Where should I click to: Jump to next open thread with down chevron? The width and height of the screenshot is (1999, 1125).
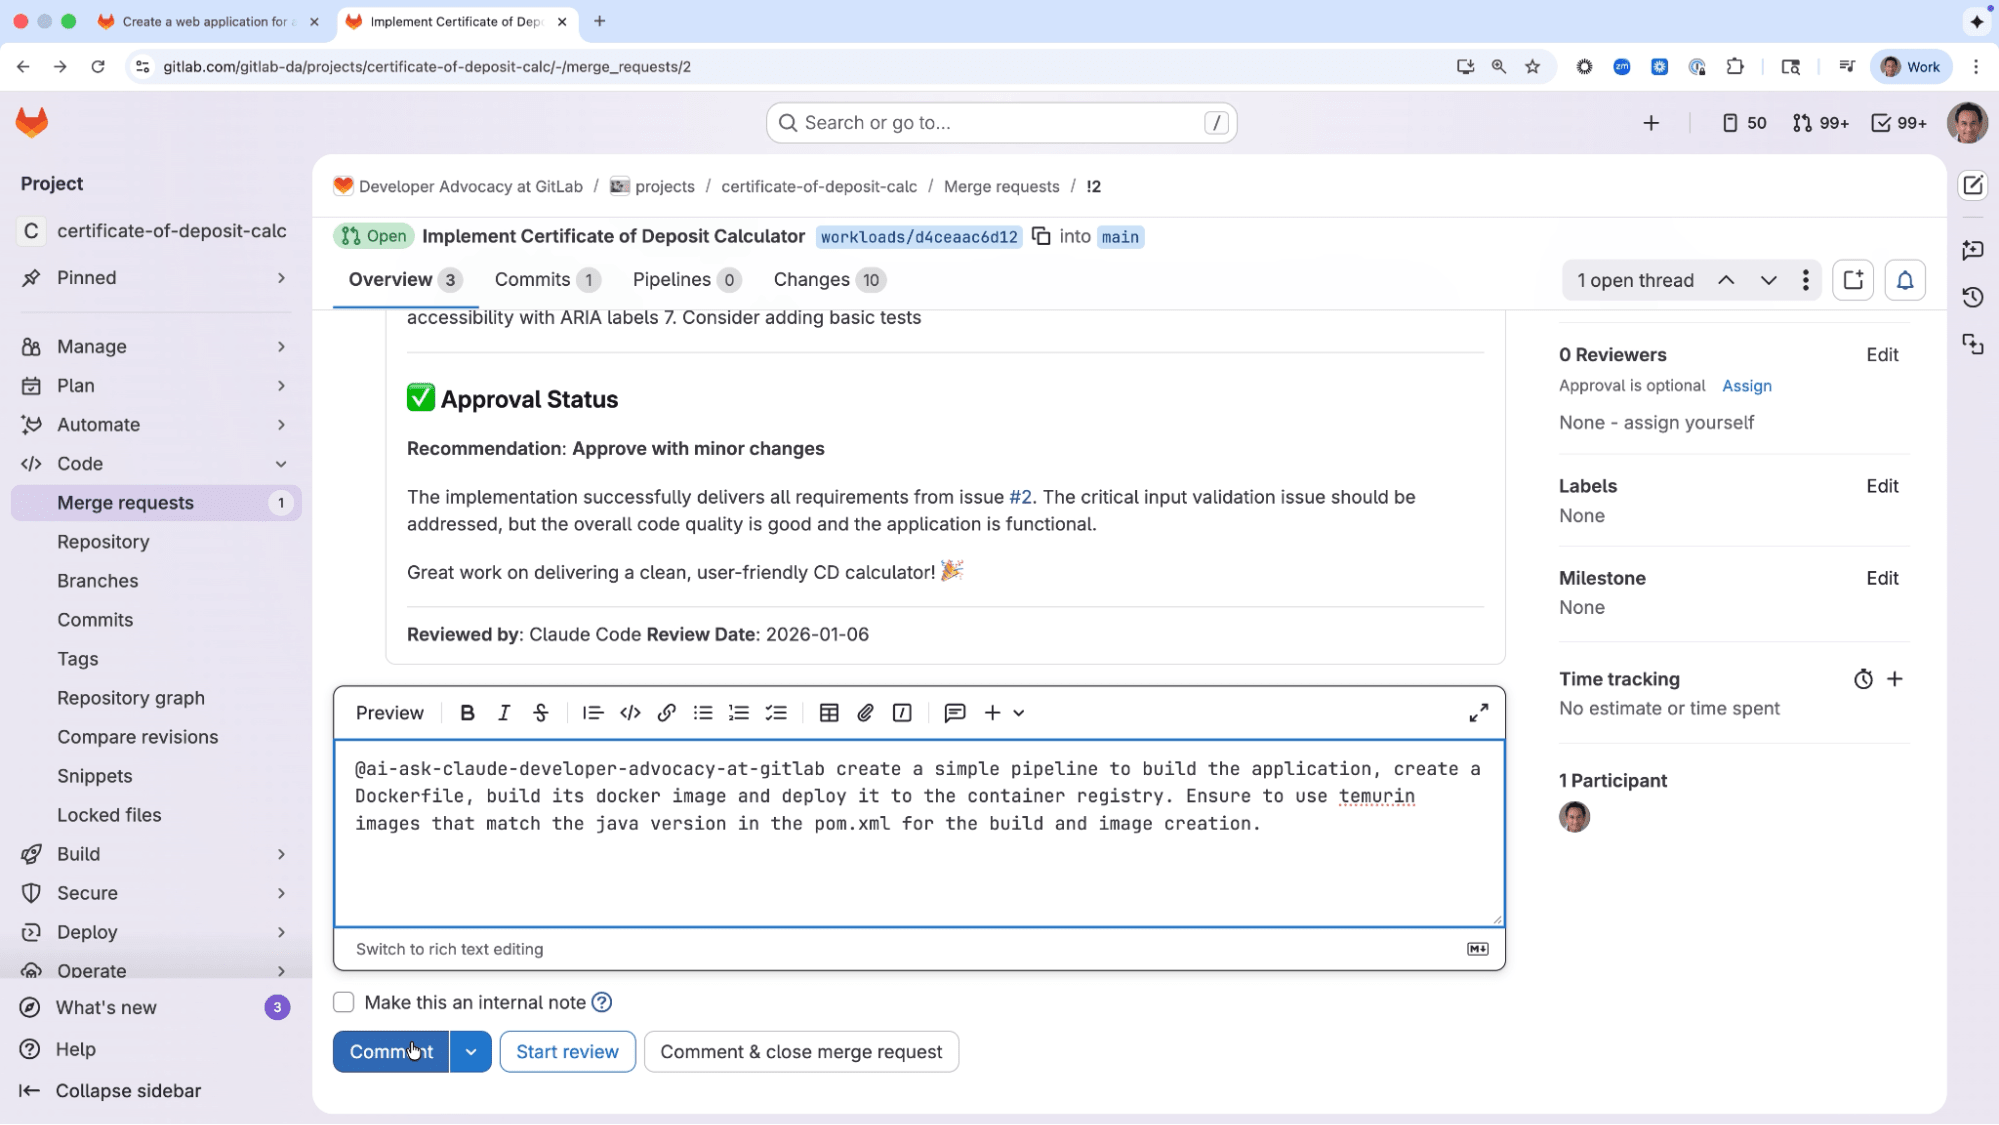pyautogui.click(x=1769, y=280)
